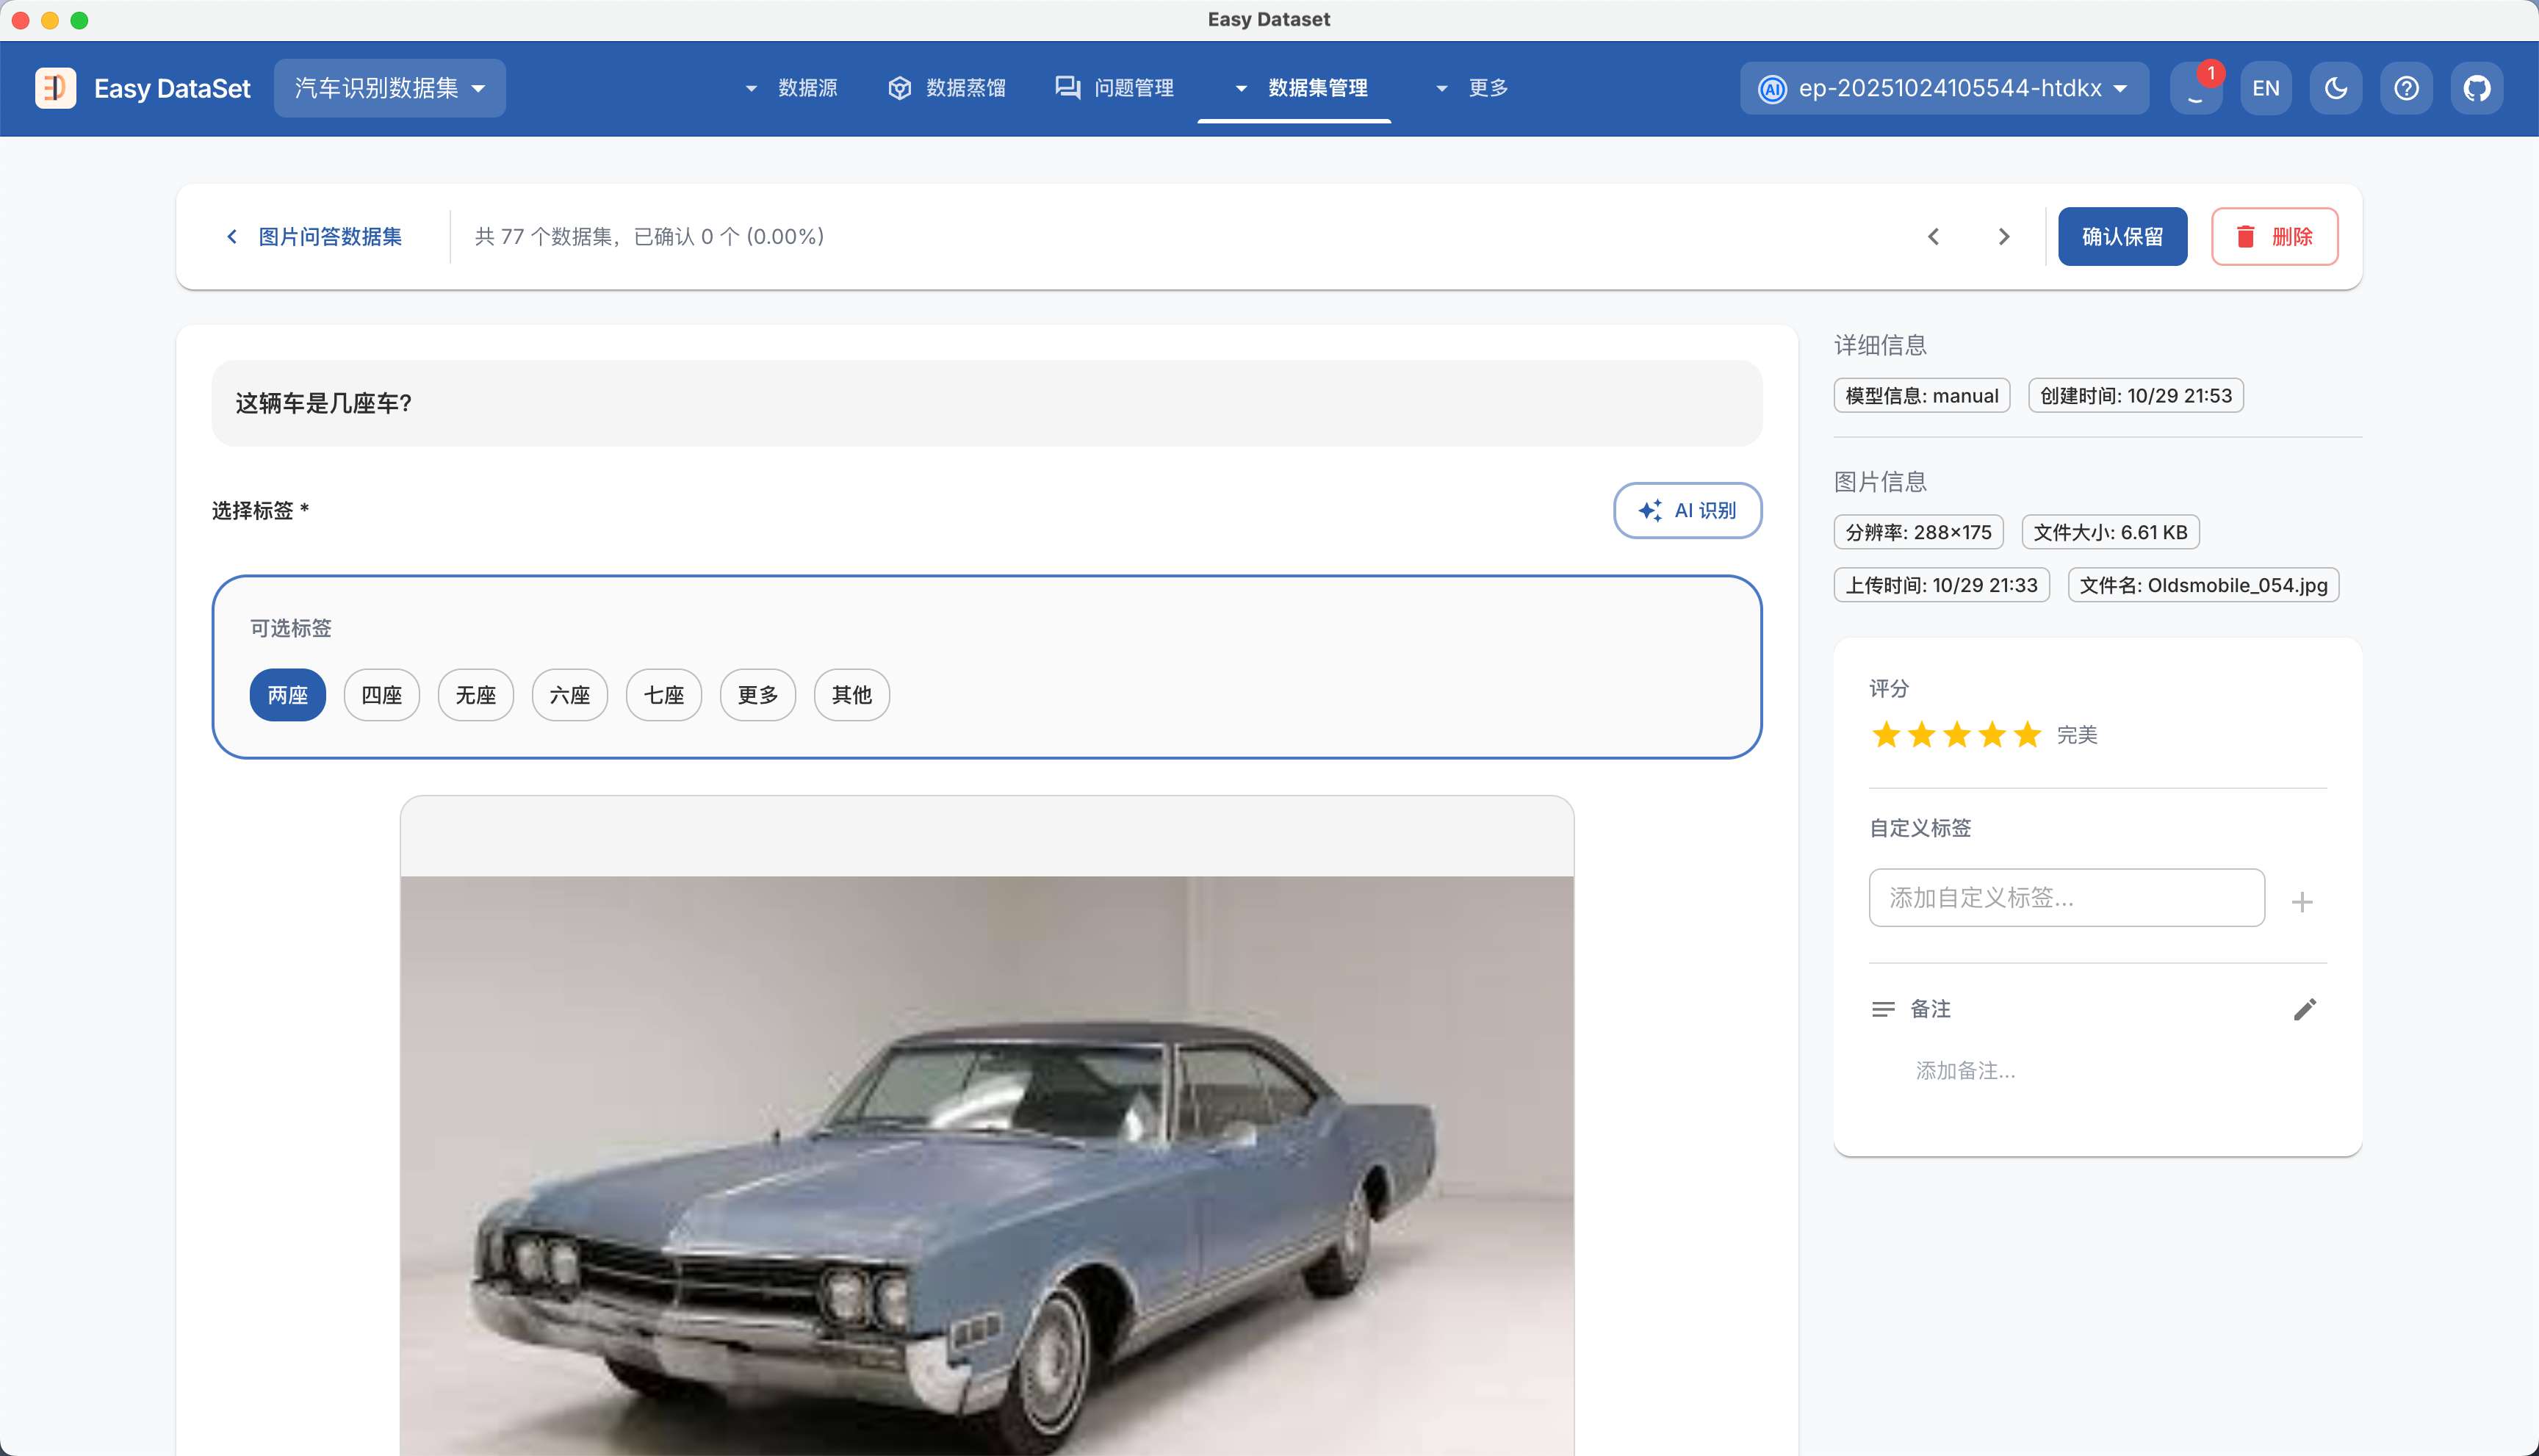This screenshot has width=2539, height=1456.
Task: Go to previous dataset with left chevron
Action: (x=1933, y=237)
